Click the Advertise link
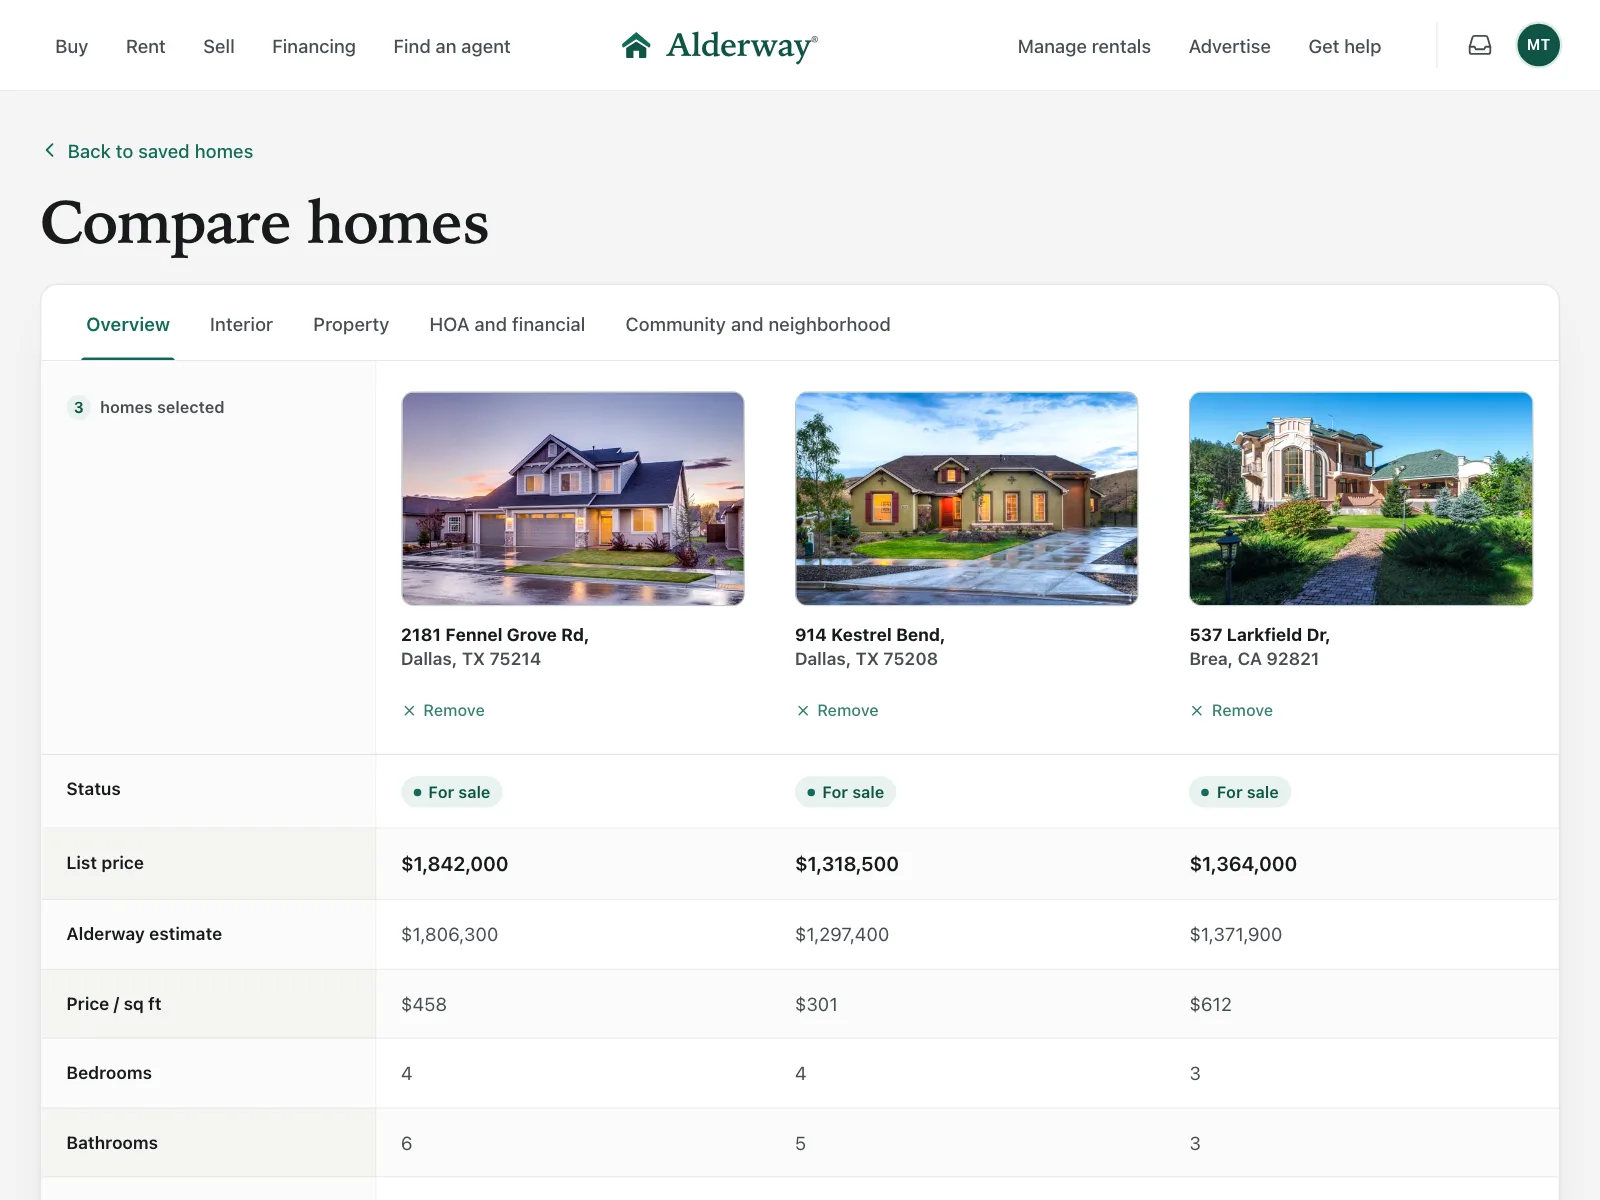 (x=1229, y=46)
